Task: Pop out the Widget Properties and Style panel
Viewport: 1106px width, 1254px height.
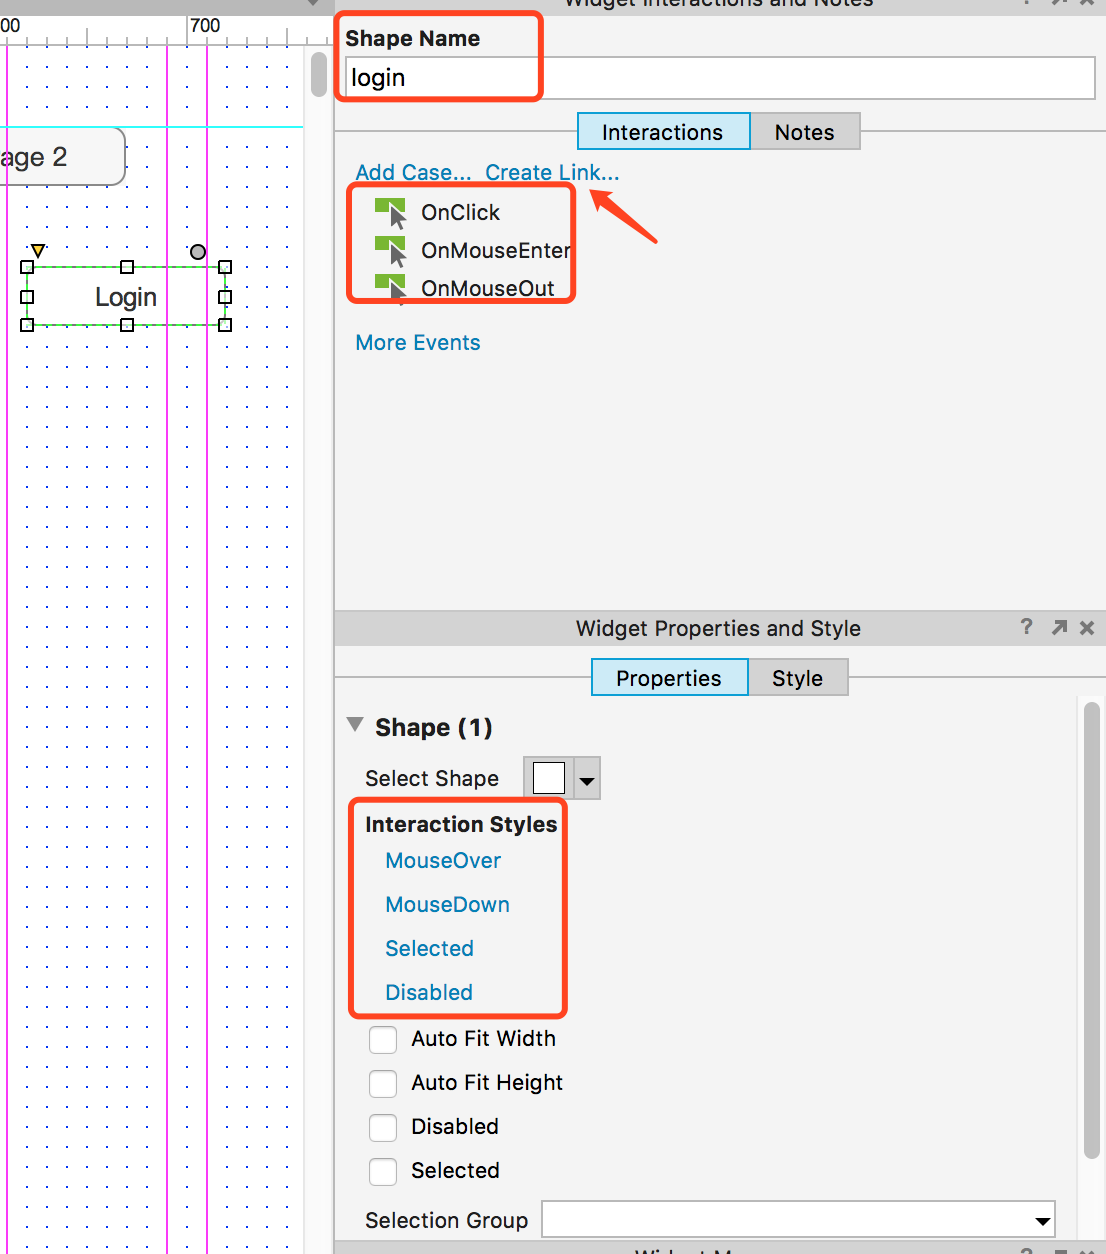Action: (1059, 627)
